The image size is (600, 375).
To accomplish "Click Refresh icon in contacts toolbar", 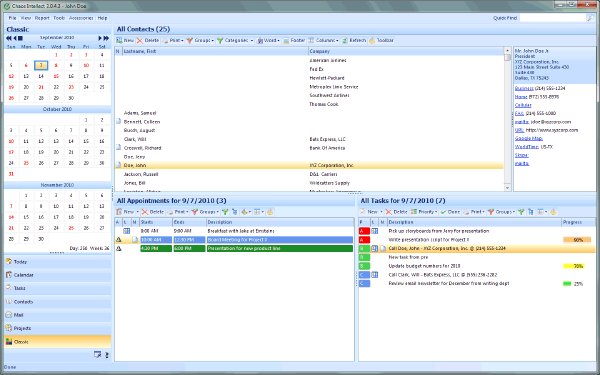I will (x=345, y=41).
